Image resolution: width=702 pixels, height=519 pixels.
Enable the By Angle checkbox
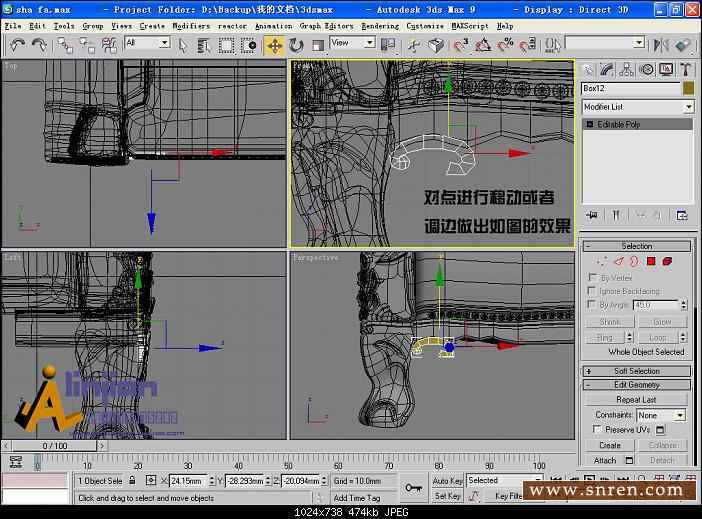[592, 305]
